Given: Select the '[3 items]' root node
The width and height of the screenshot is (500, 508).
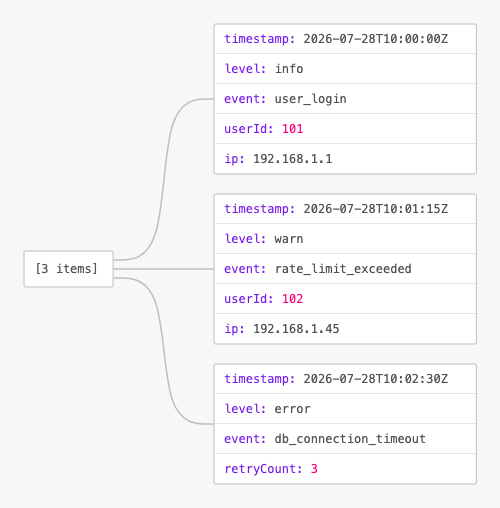Looking at the screenshot, I should coord(69,269).
